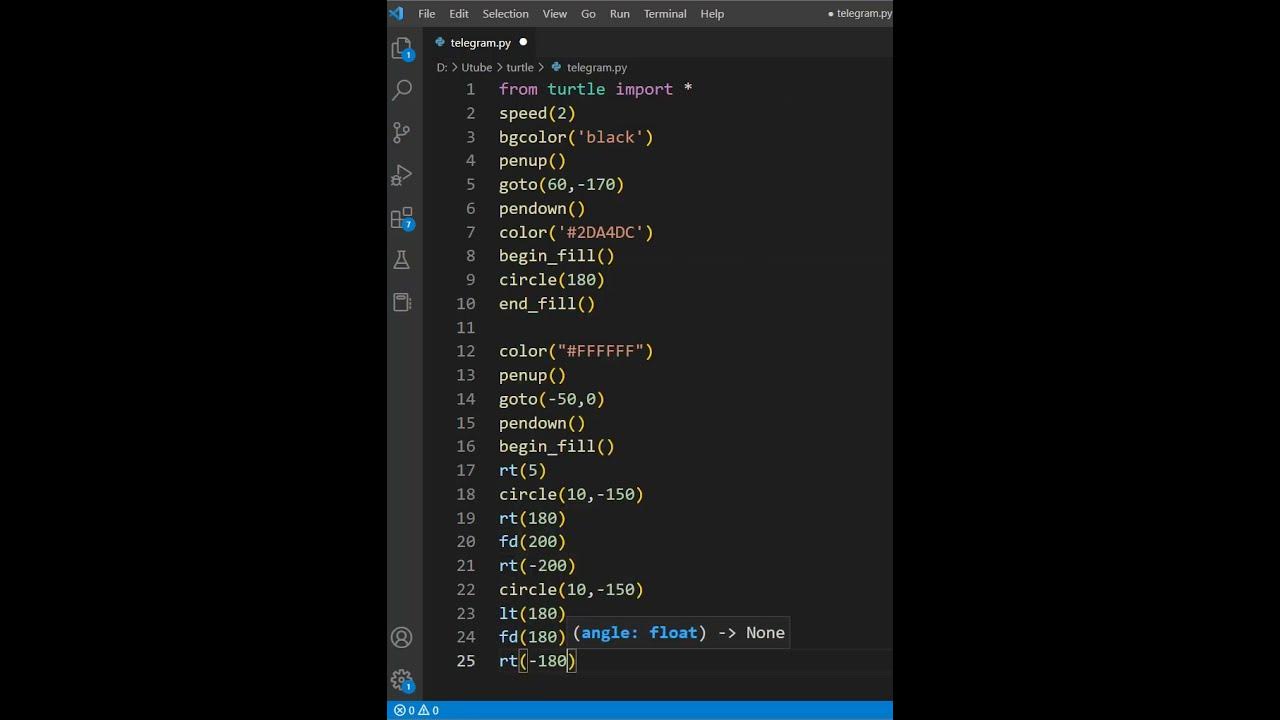
Task: Open the Accounts icon in activity bar
Action: coord(402,637)
